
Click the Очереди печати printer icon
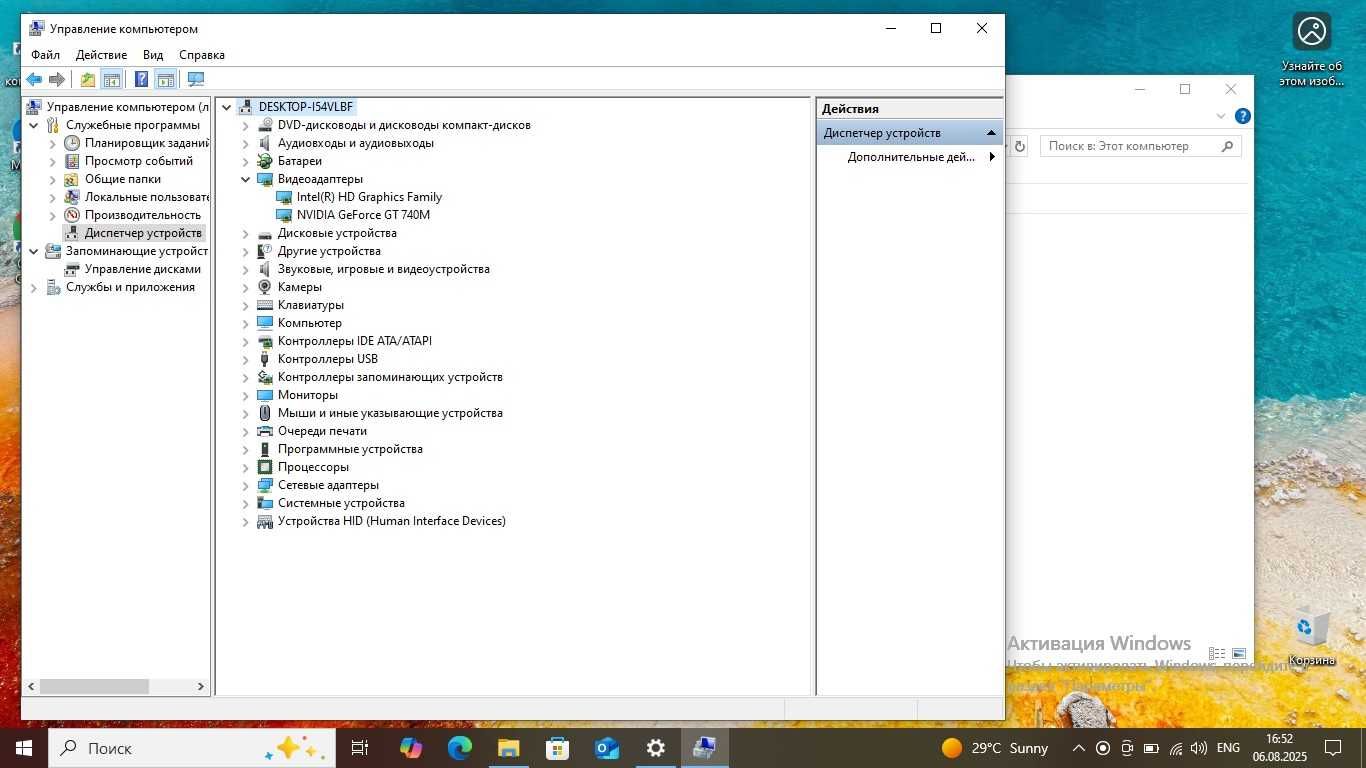[x=265, y=431]
